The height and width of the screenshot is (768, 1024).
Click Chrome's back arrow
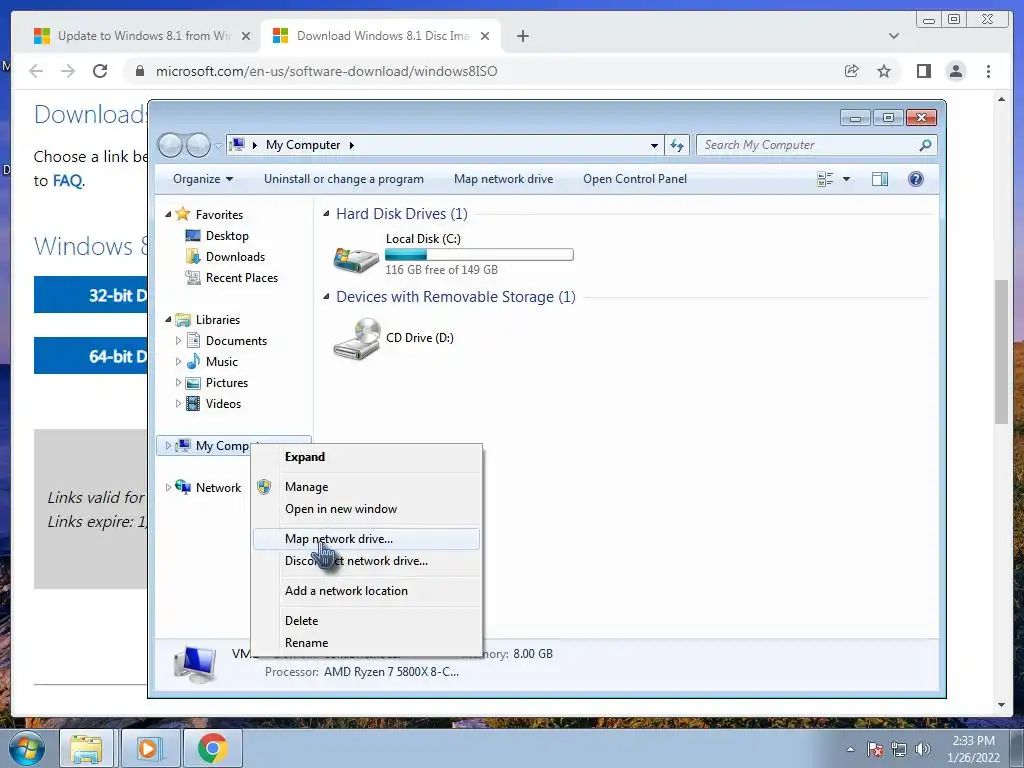point(36,71)
